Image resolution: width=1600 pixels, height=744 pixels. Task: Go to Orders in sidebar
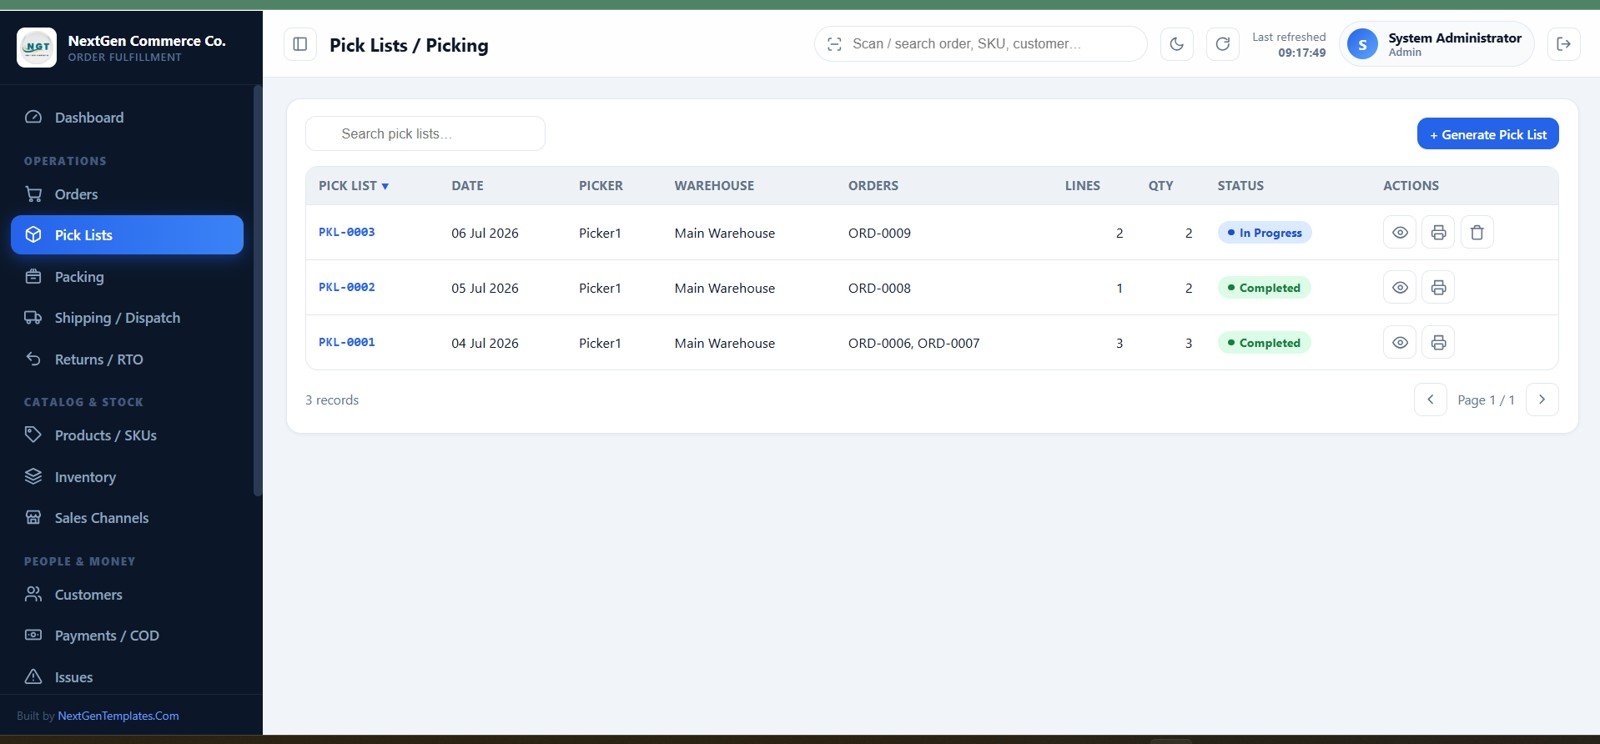coord(127,194)
